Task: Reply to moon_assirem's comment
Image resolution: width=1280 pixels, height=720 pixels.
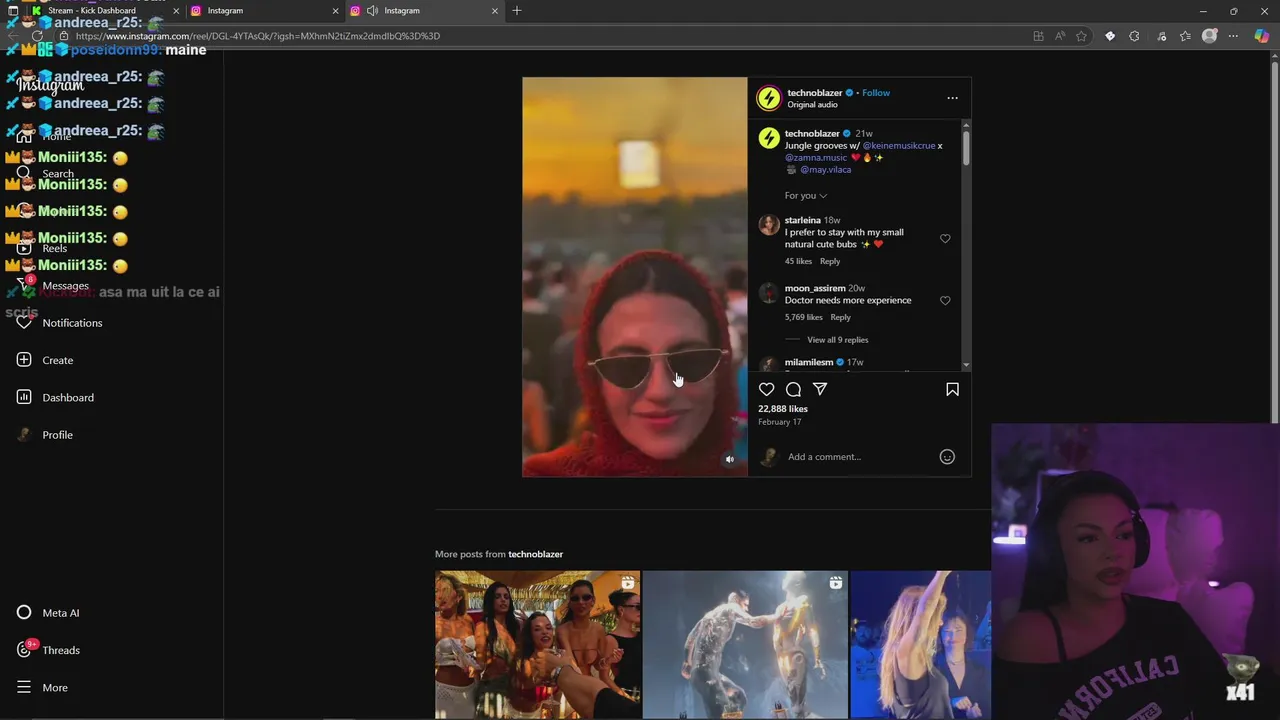Action: pos(840,318)
